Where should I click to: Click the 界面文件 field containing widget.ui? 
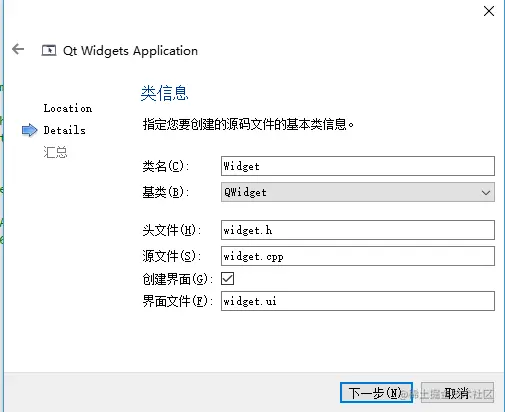point(358,301)
